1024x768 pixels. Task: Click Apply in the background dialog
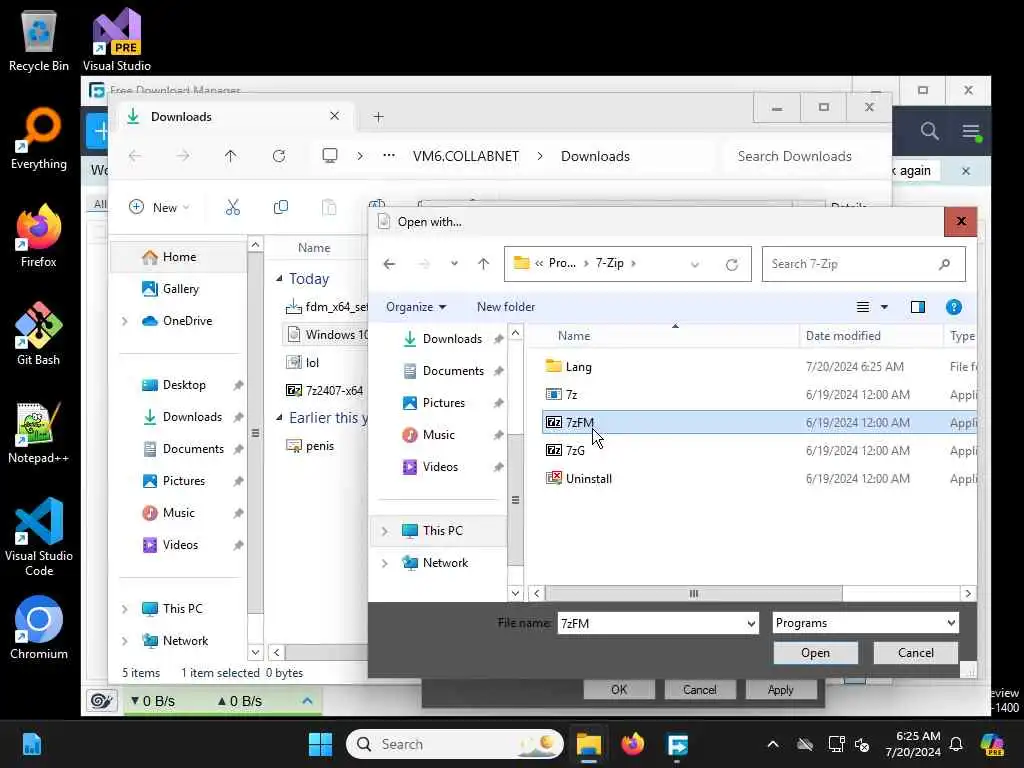click(780, 690)
